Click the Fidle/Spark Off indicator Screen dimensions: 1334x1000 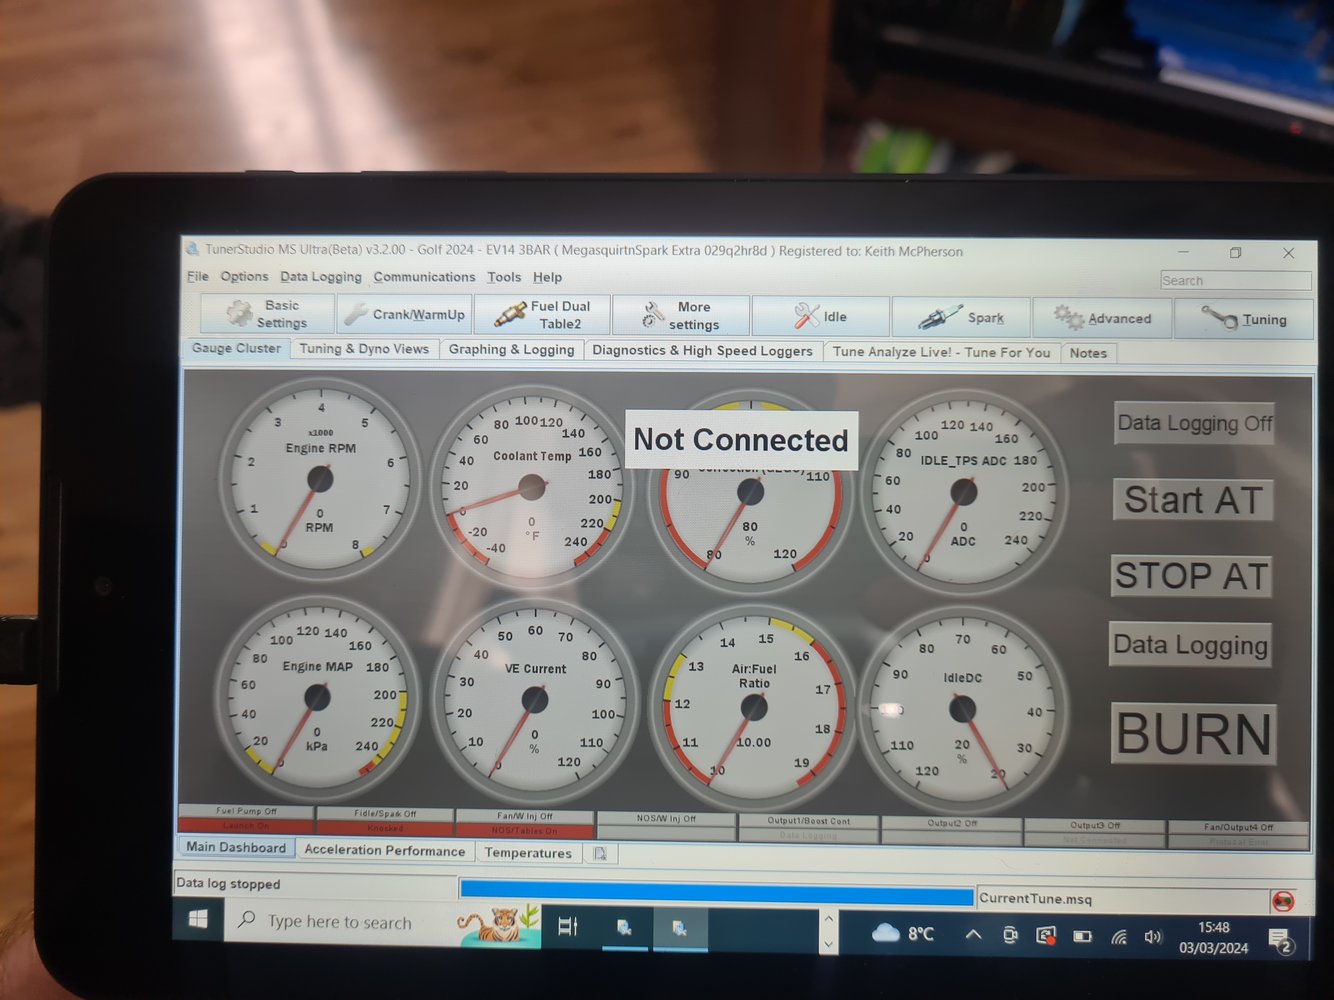pos(385,814)
